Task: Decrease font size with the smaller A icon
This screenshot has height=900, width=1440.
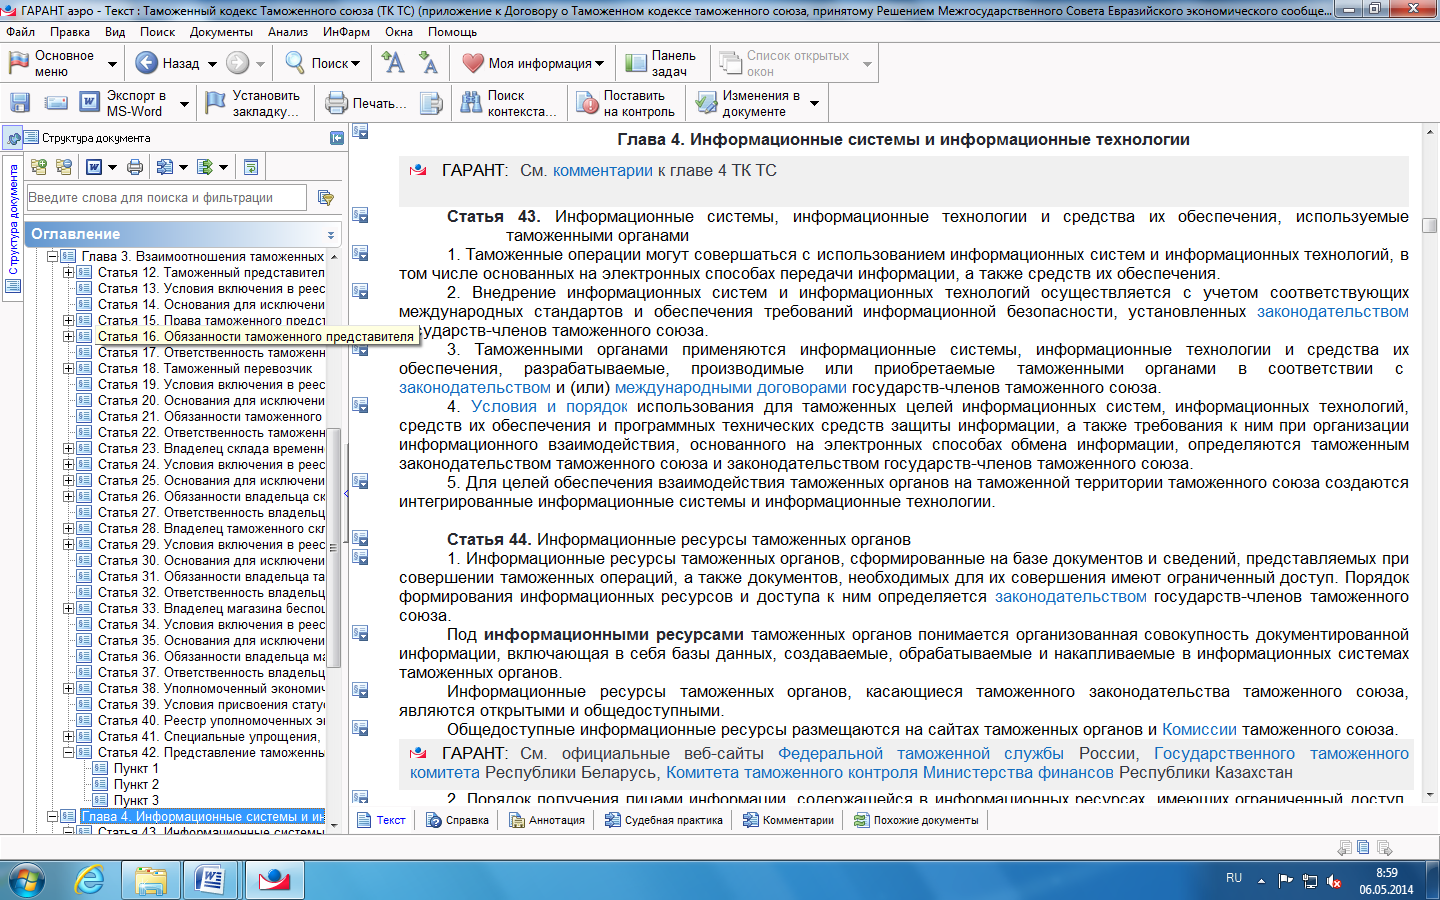Action: (x=429, y=63)
